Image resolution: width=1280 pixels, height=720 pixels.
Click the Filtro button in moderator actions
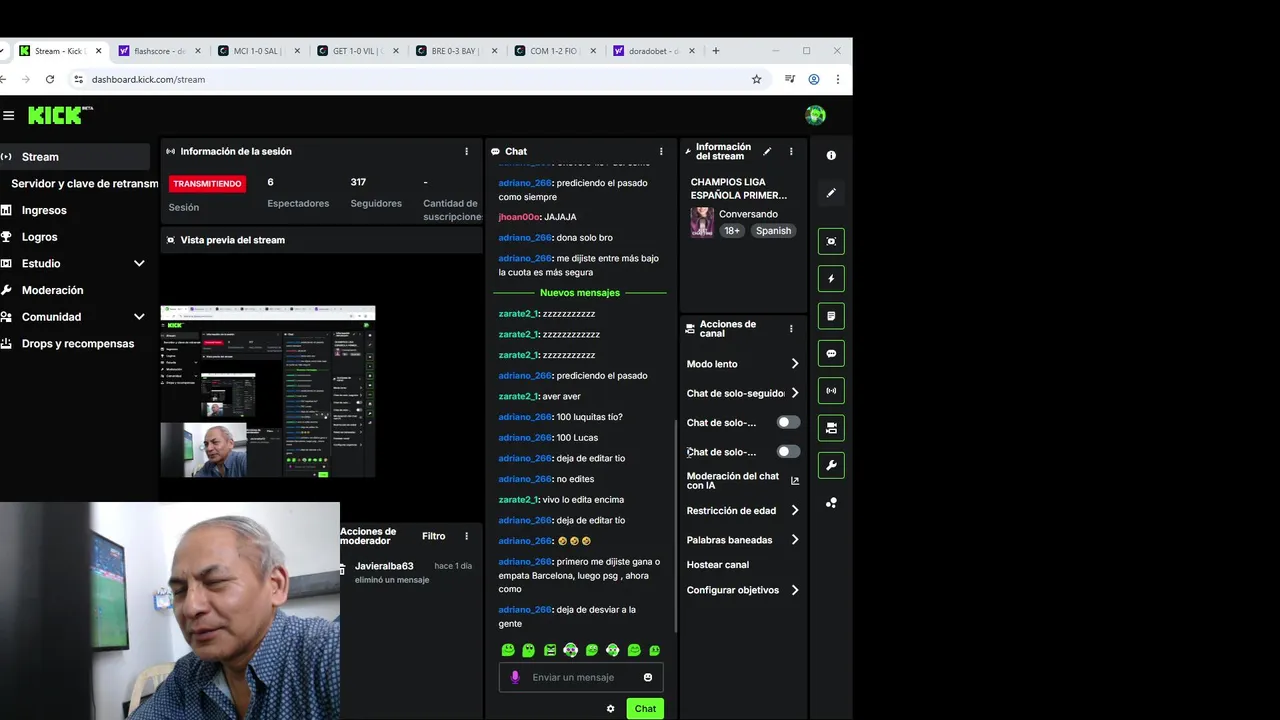(x=433, y=536)
